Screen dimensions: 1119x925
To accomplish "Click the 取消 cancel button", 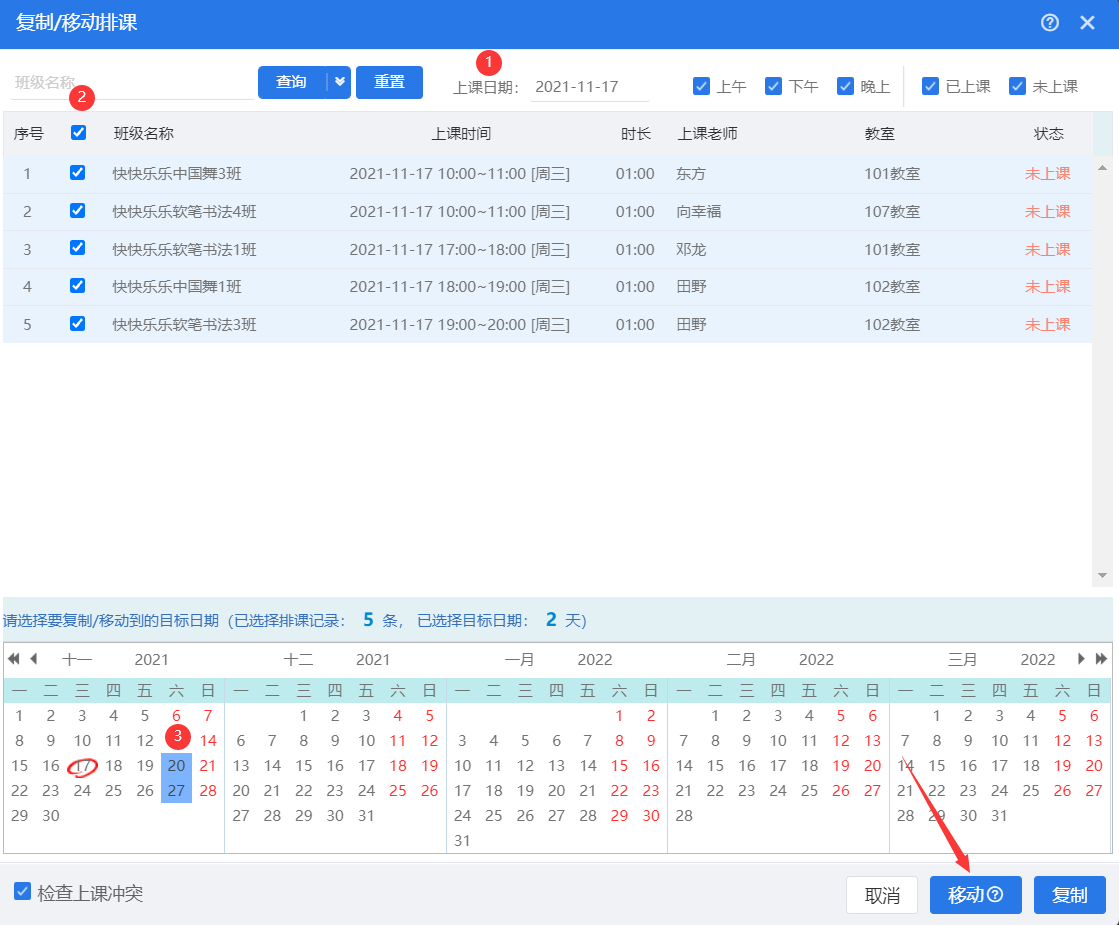I will pyautogui.click(x=881, y=895).
